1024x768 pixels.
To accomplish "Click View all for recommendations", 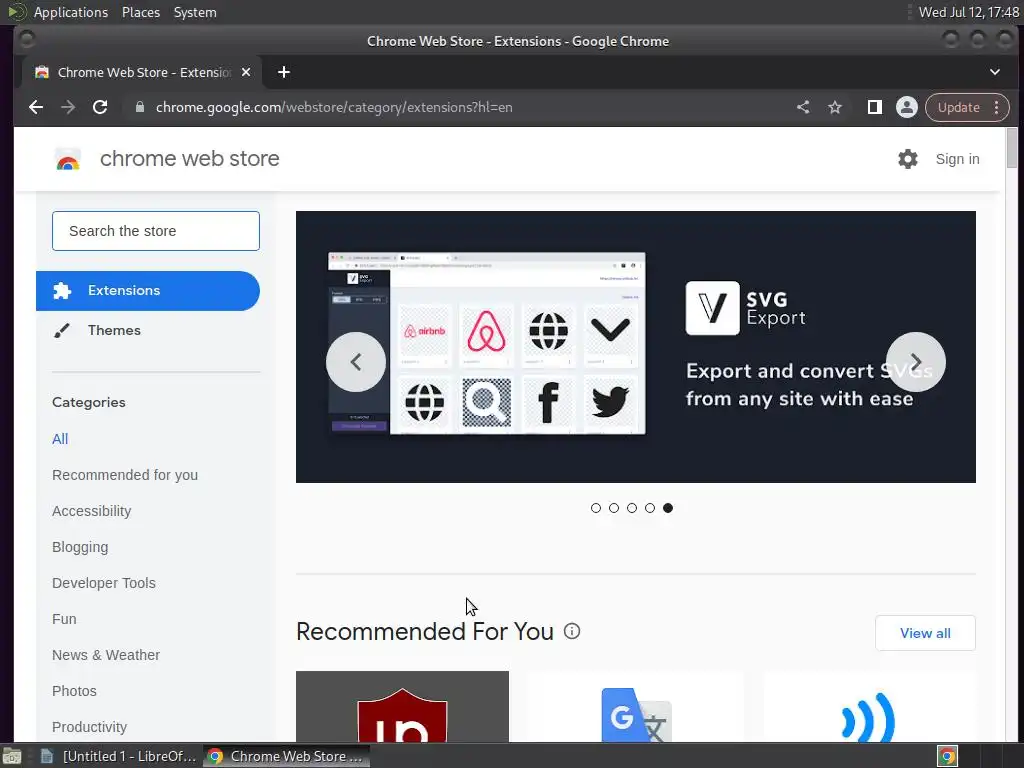I will click(x=925, y=633).
